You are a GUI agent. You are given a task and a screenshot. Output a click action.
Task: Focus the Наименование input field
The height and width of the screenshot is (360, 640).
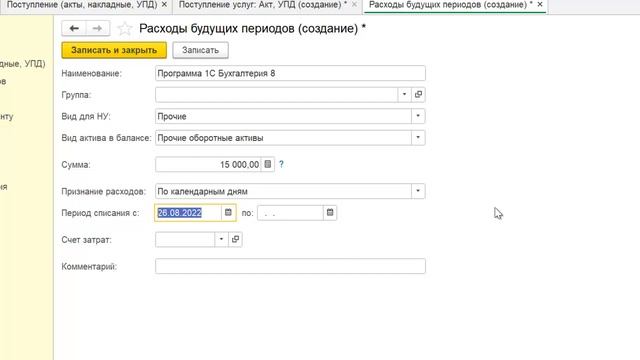(x=290, y=73)
